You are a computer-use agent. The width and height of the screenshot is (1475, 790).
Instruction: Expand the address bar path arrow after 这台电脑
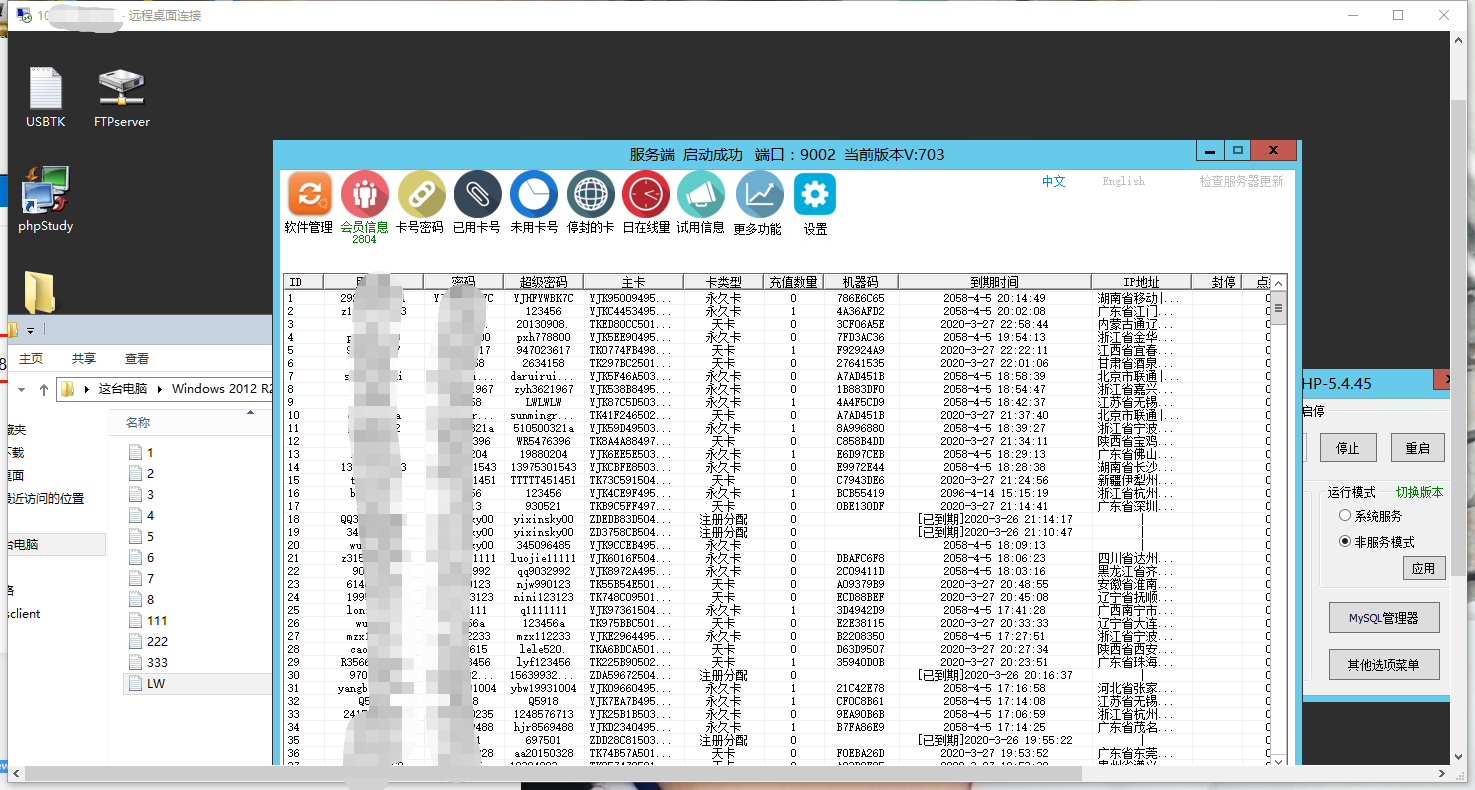coord(160,389)
